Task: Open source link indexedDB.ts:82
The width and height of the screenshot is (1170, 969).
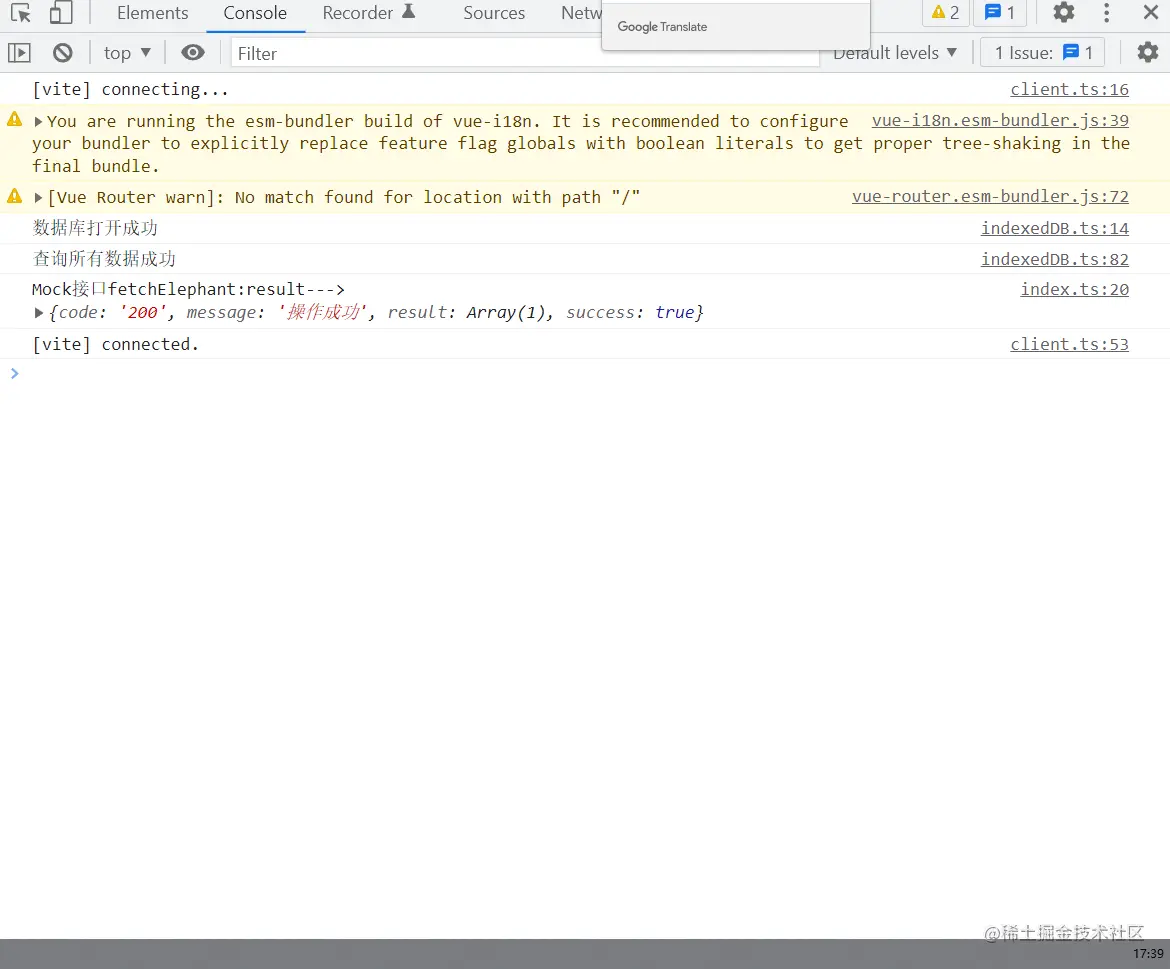Action: point(1054,259)
